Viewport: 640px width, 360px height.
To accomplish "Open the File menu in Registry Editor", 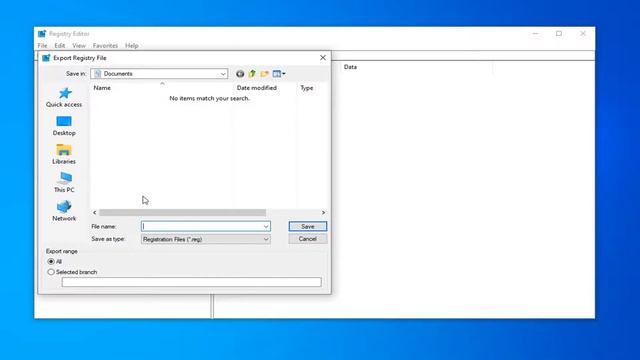I will pos(42,46).
